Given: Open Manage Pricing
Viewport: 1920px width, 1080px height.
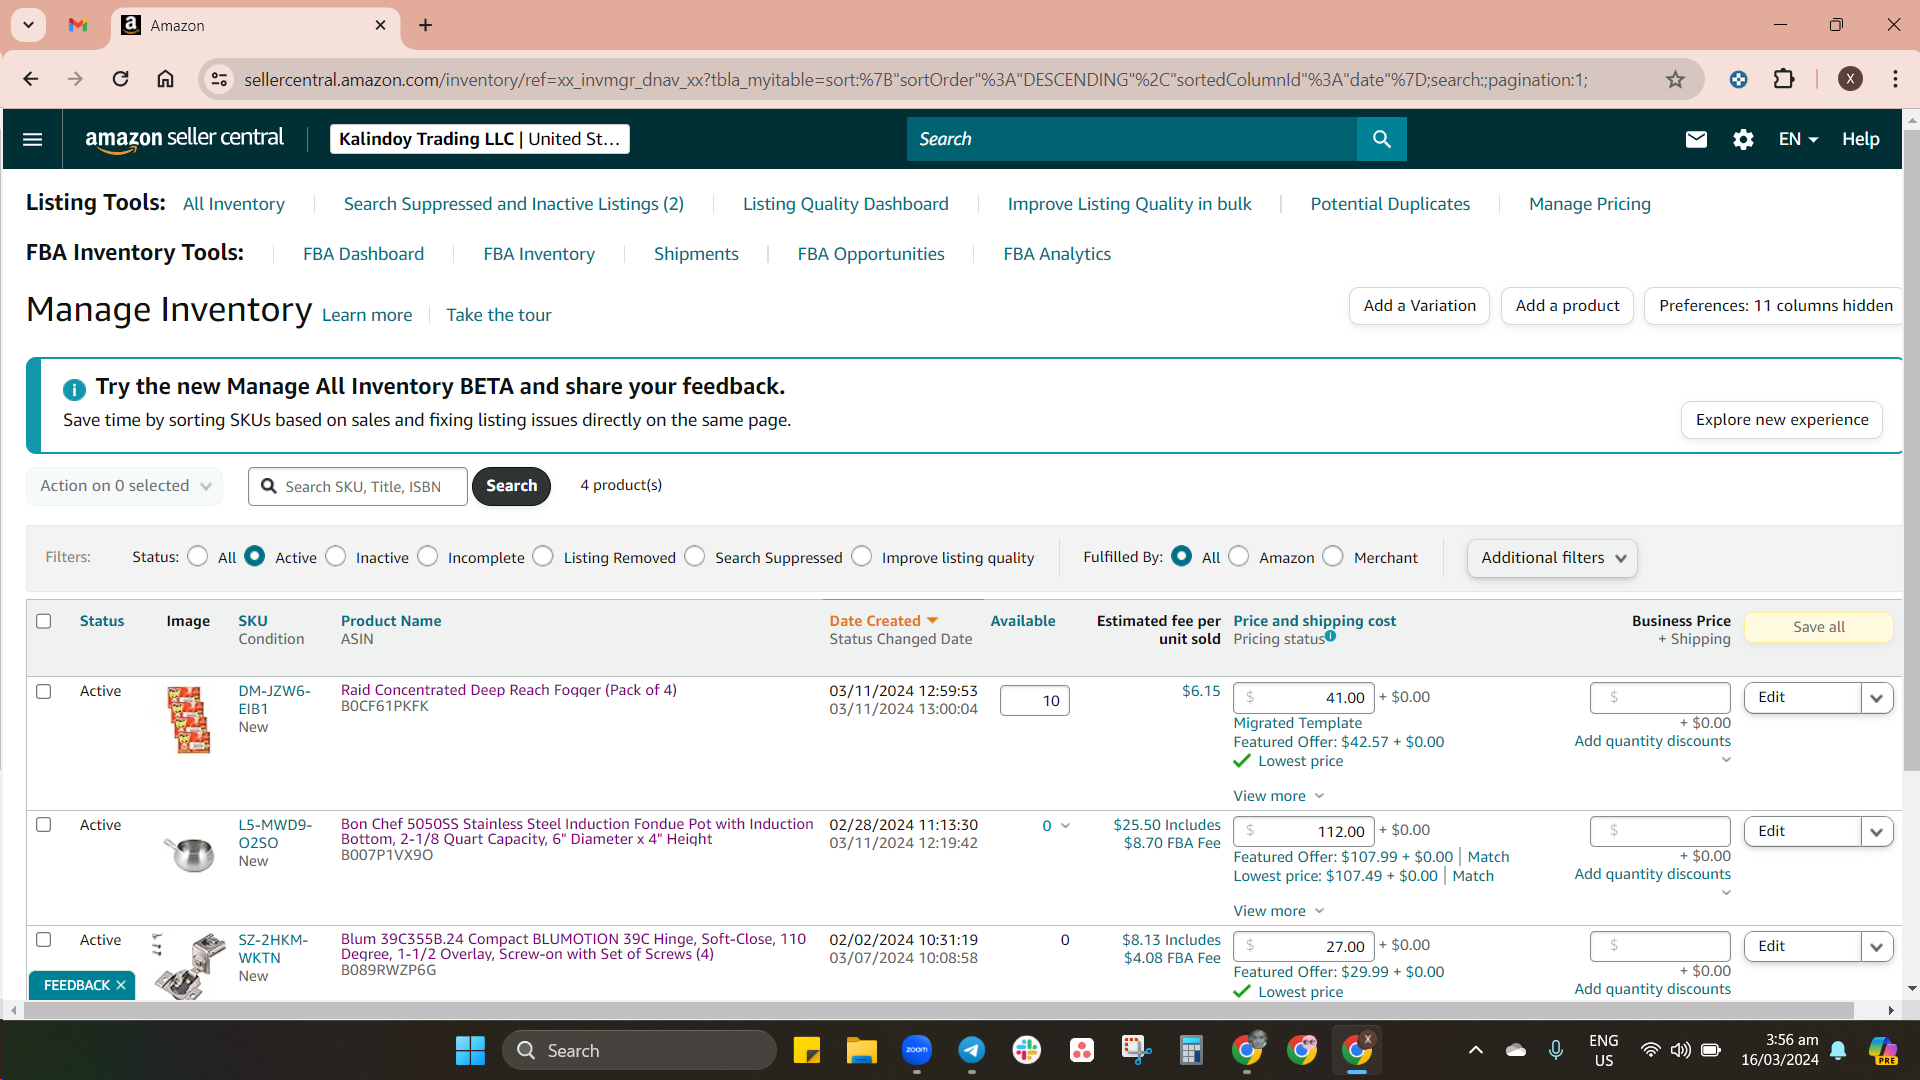Looking at the screenshot, I should (1590, 204).
